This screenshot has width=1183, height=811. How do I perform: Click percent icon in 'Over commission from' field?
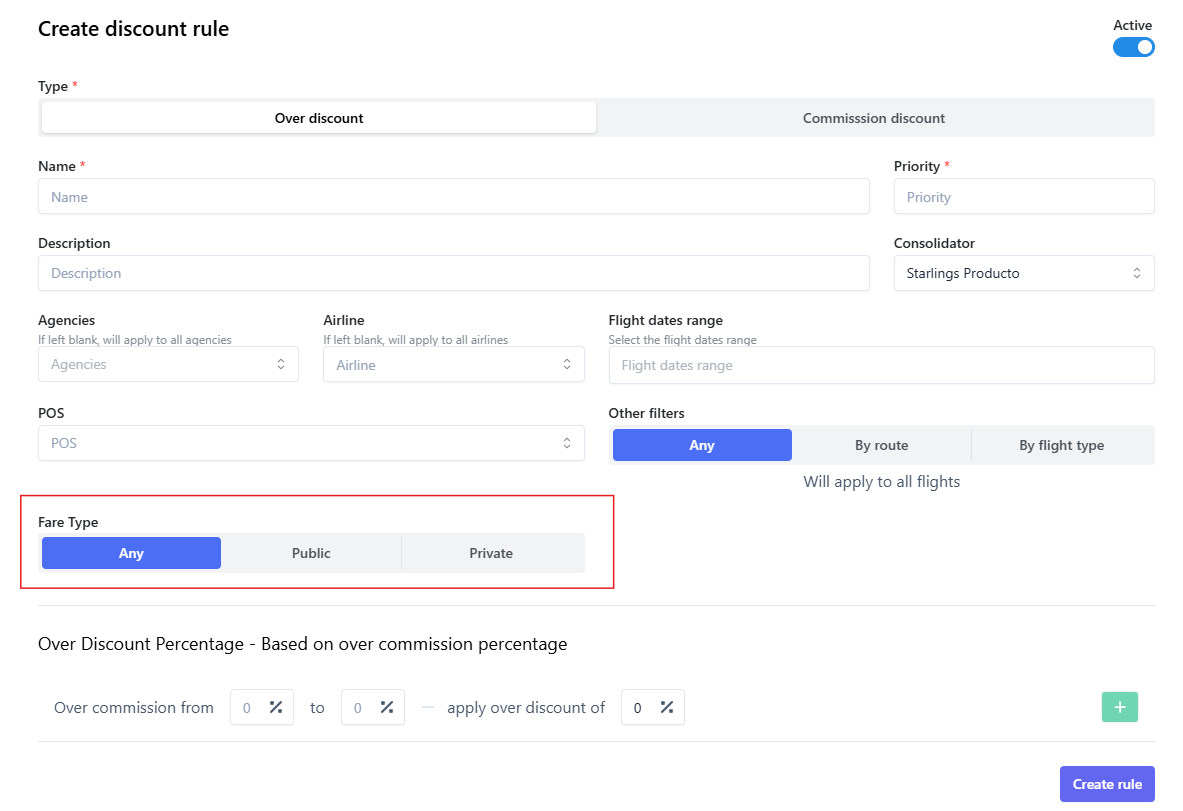(x=276, y=708)
